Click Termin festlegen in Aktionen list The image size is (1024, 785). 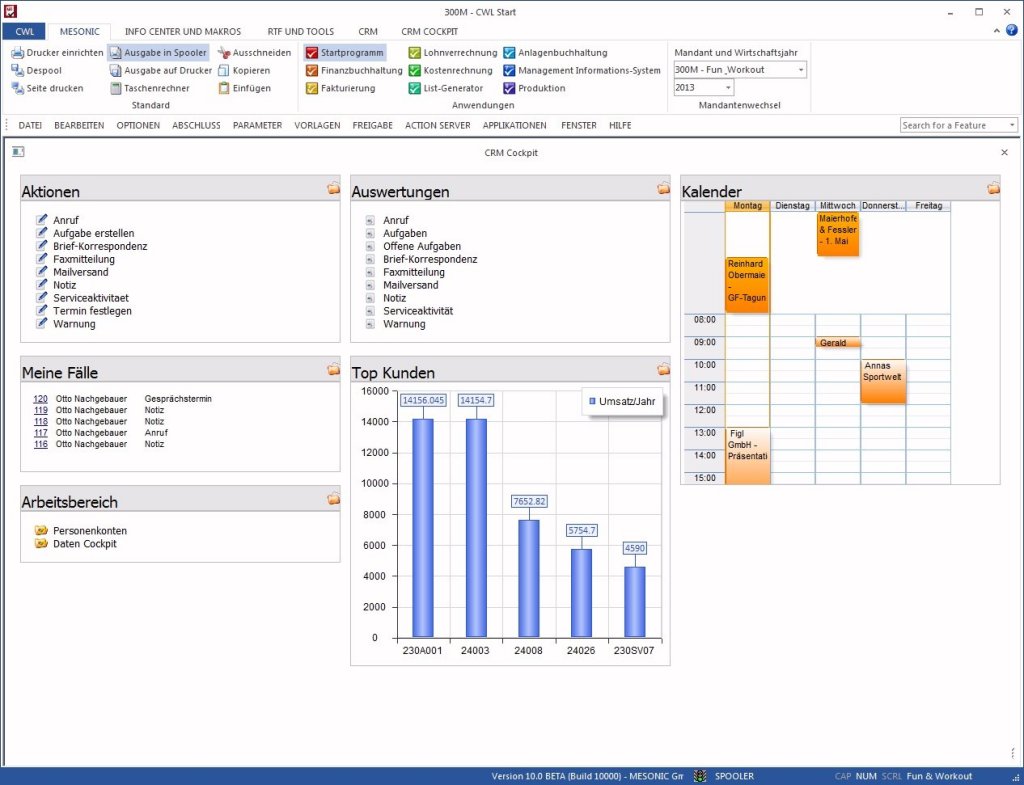coord(92,311)
